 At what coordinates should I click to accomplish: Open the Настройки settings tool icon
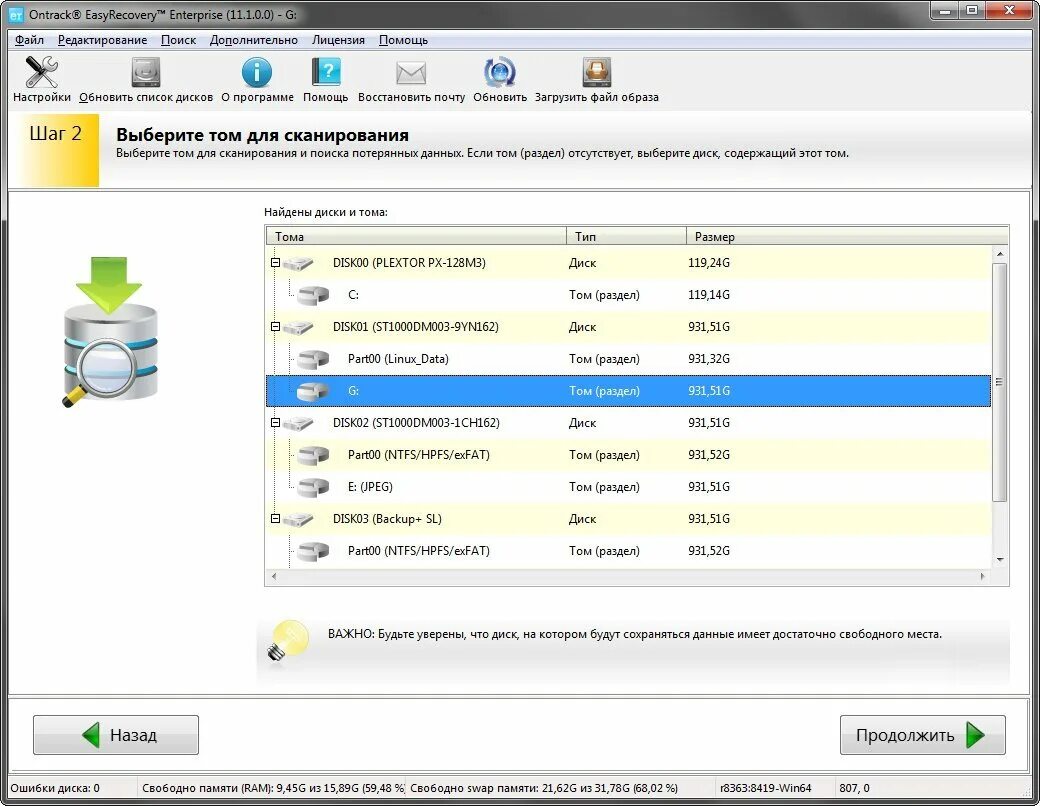point(41,72)
